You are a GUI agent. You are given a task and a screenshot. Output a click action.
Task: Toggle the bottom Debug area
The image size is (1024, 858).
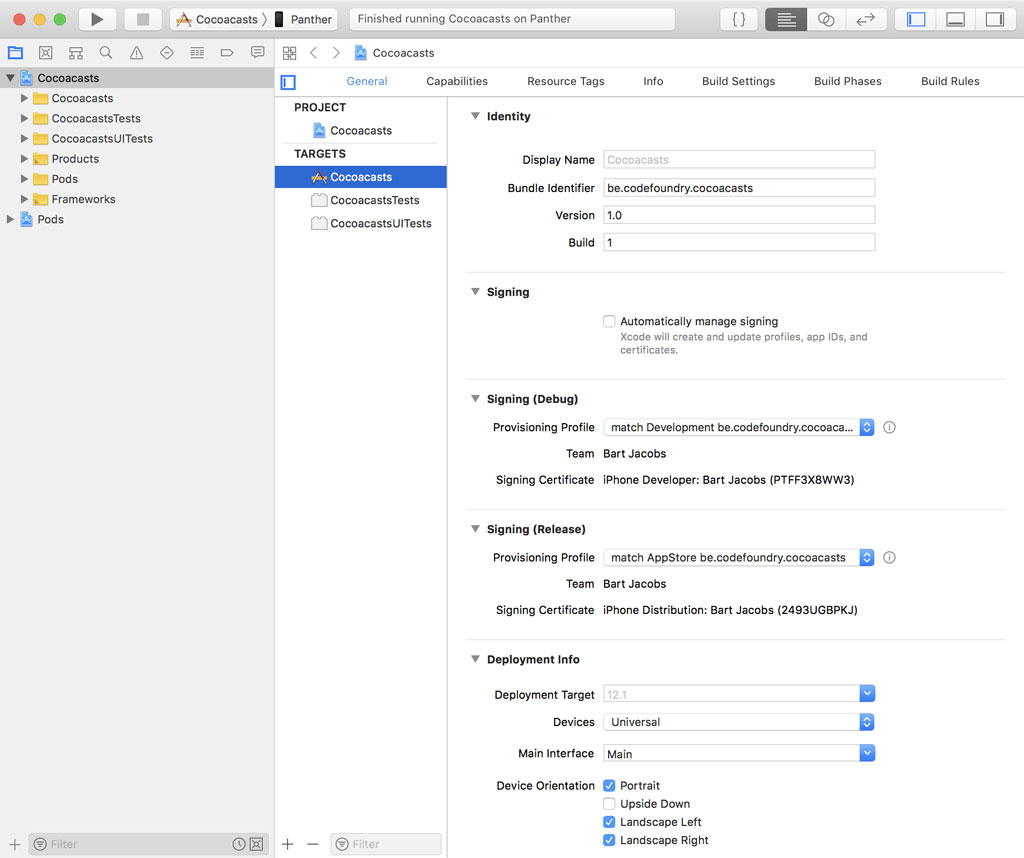click(955, 19)
